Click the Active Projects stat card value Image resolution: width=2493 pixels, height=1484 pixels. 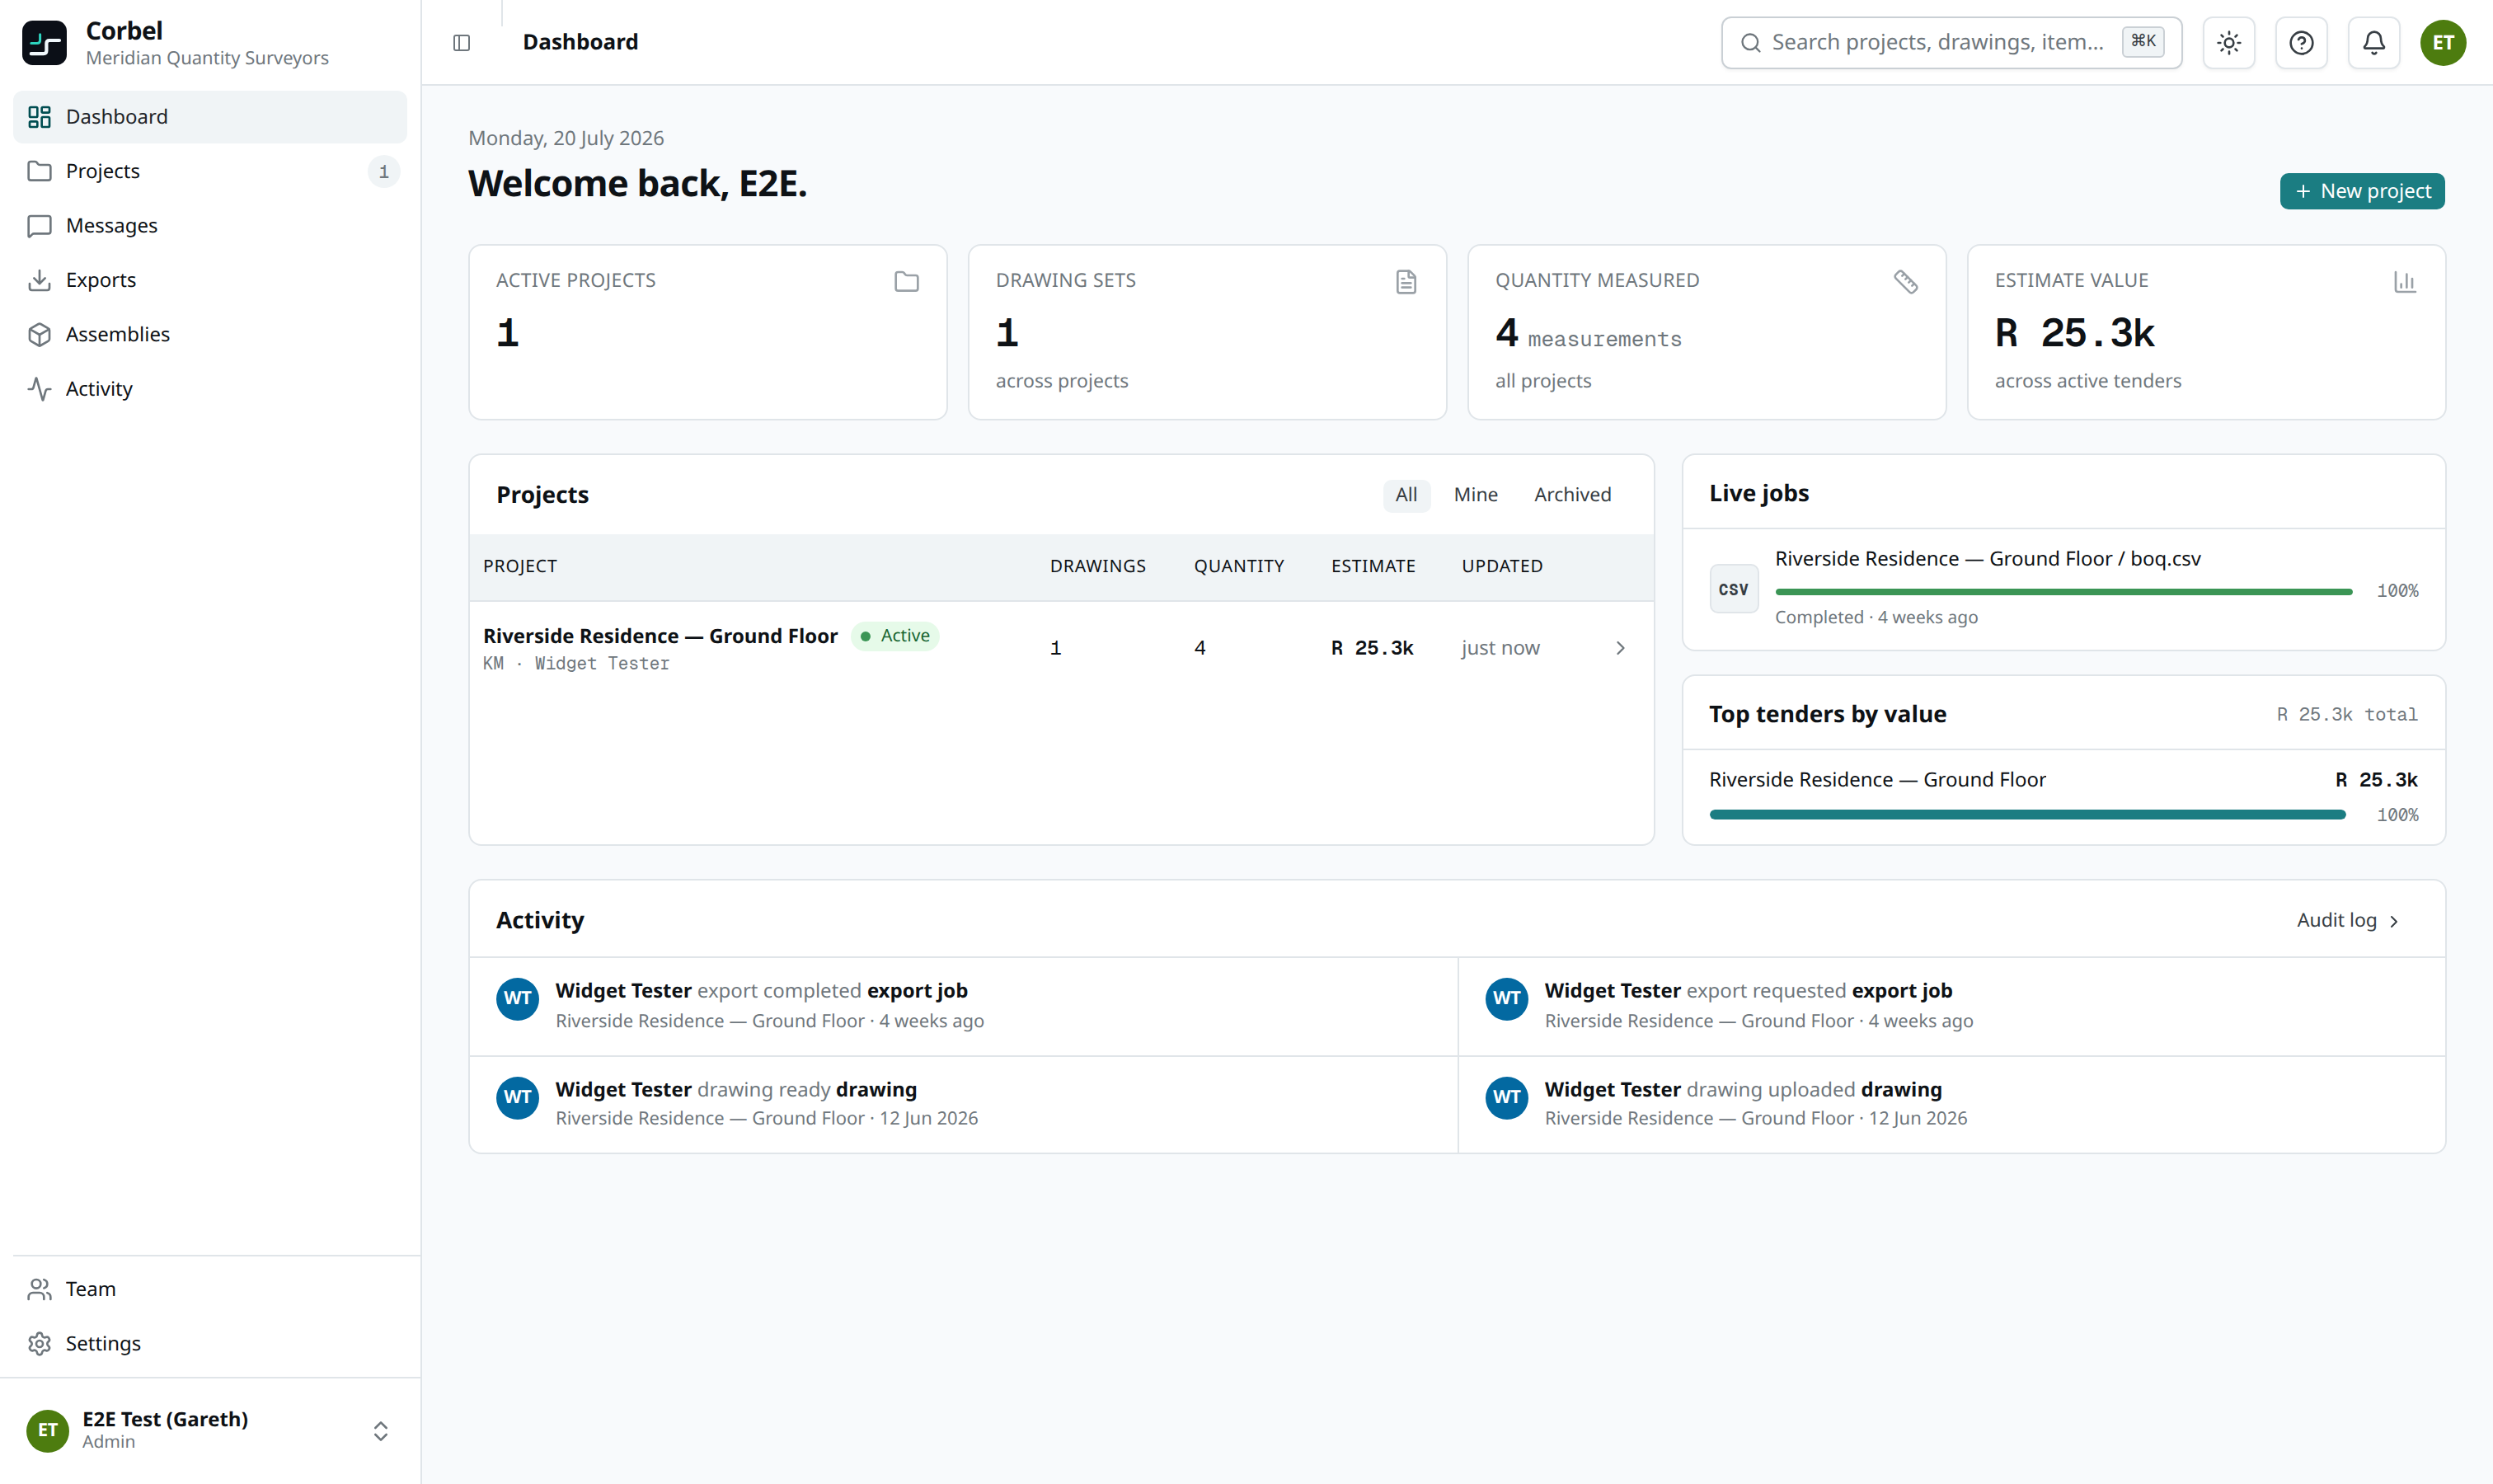(507, 333)
